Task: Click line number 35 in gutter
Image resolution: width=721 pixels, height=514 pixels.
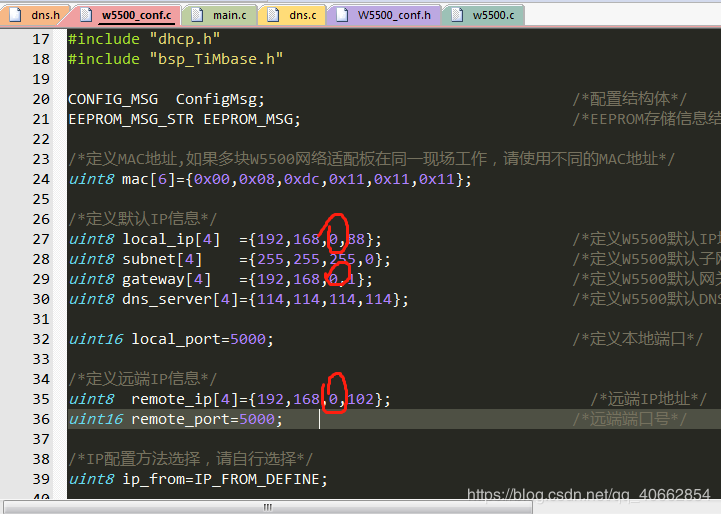Action: 41,399
